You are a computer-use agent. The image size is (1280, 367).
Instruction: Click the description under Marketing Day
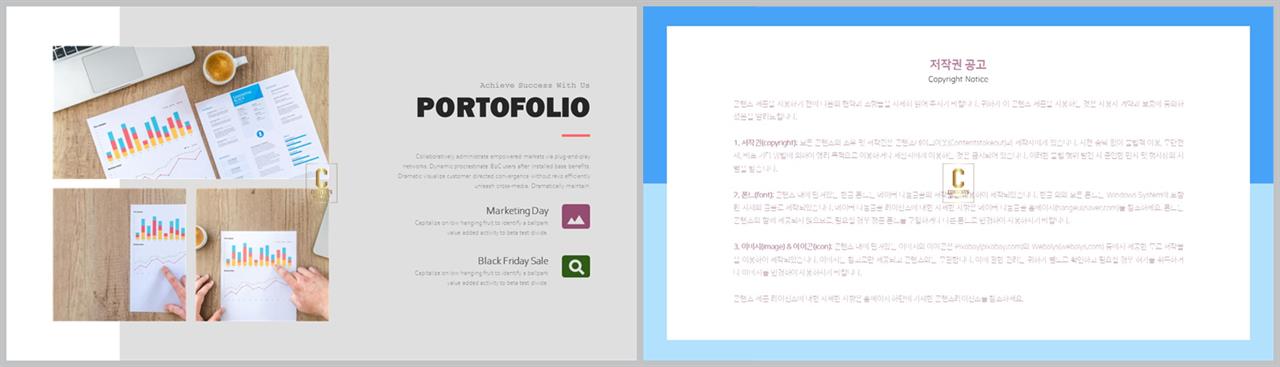tap(481, 229)
